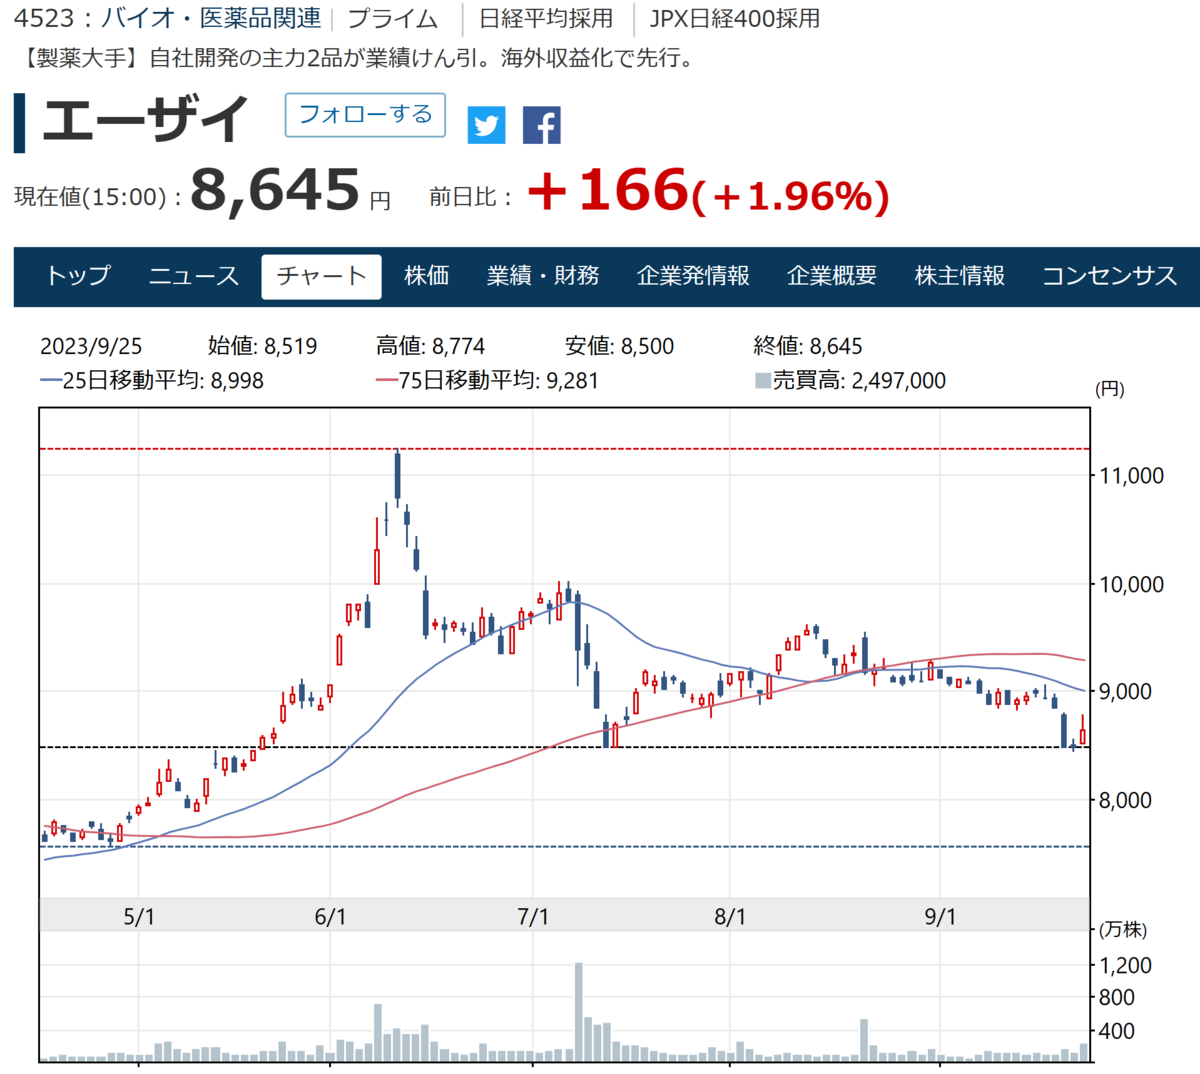This screenshot has width=1200, height=1074.
Task: Click the フォローする follow button
Action: (x=365, y=115)
